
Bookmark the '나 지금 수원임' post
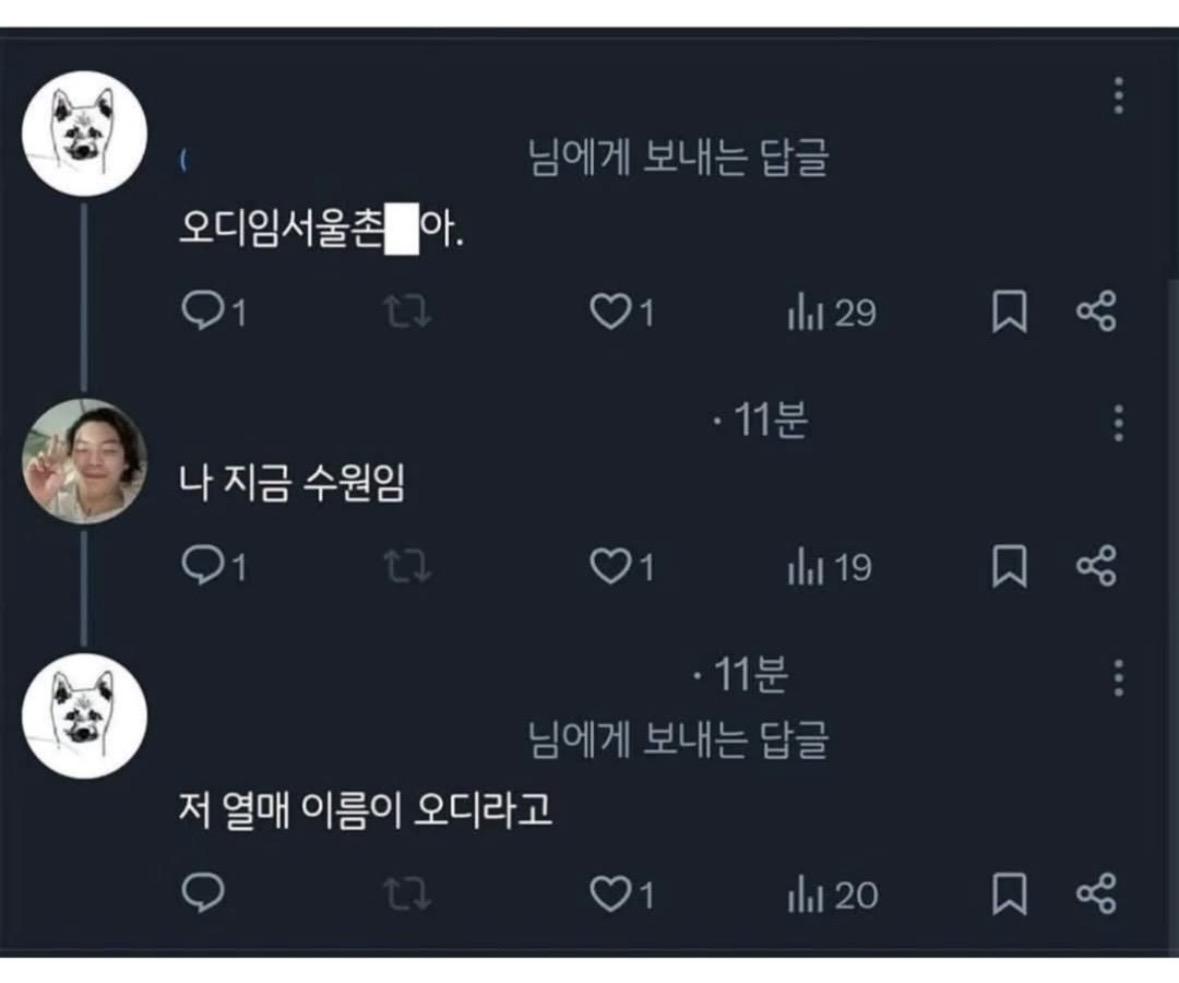tap(1009, 566)
